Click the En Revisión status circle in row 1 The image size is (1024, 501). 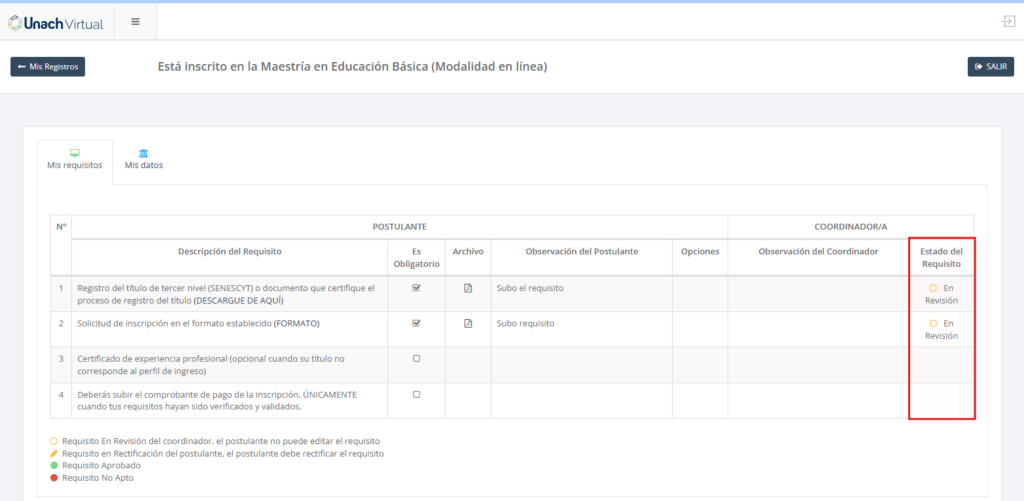click(933, 288)
